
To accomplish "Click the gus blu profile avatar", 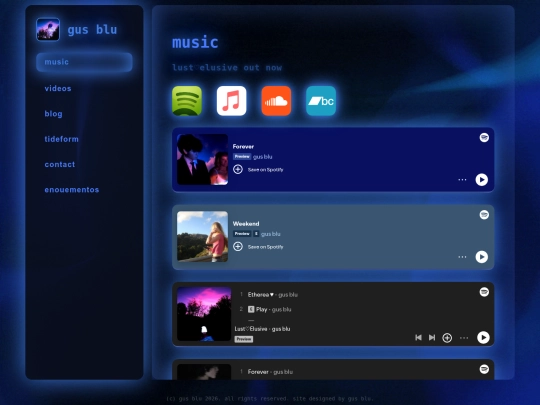I will tap(48, 30).
